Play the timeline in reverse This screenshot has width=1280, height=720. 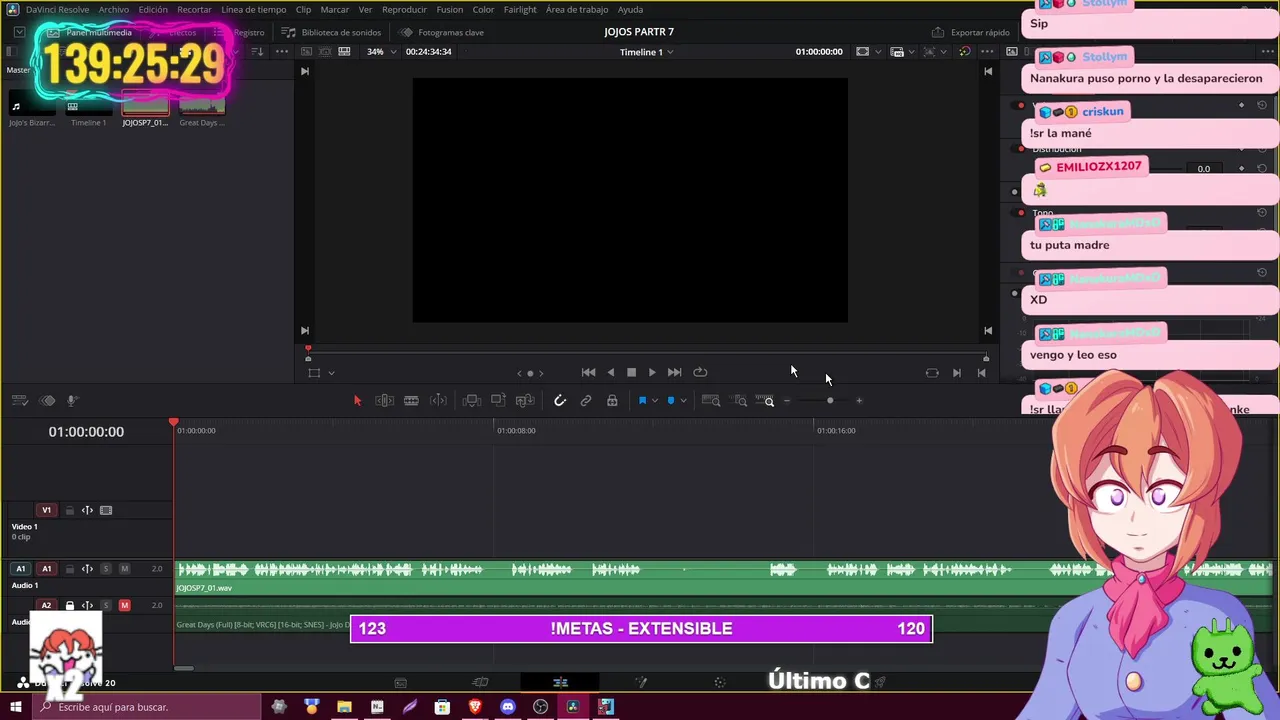click(611, 372)
